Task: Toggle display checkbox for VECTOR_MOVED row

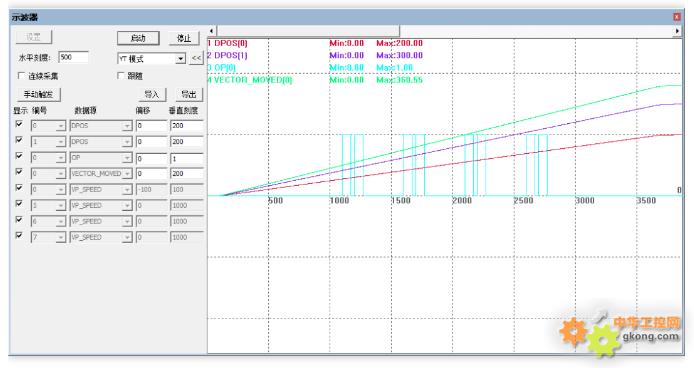Action: (19, 172)
